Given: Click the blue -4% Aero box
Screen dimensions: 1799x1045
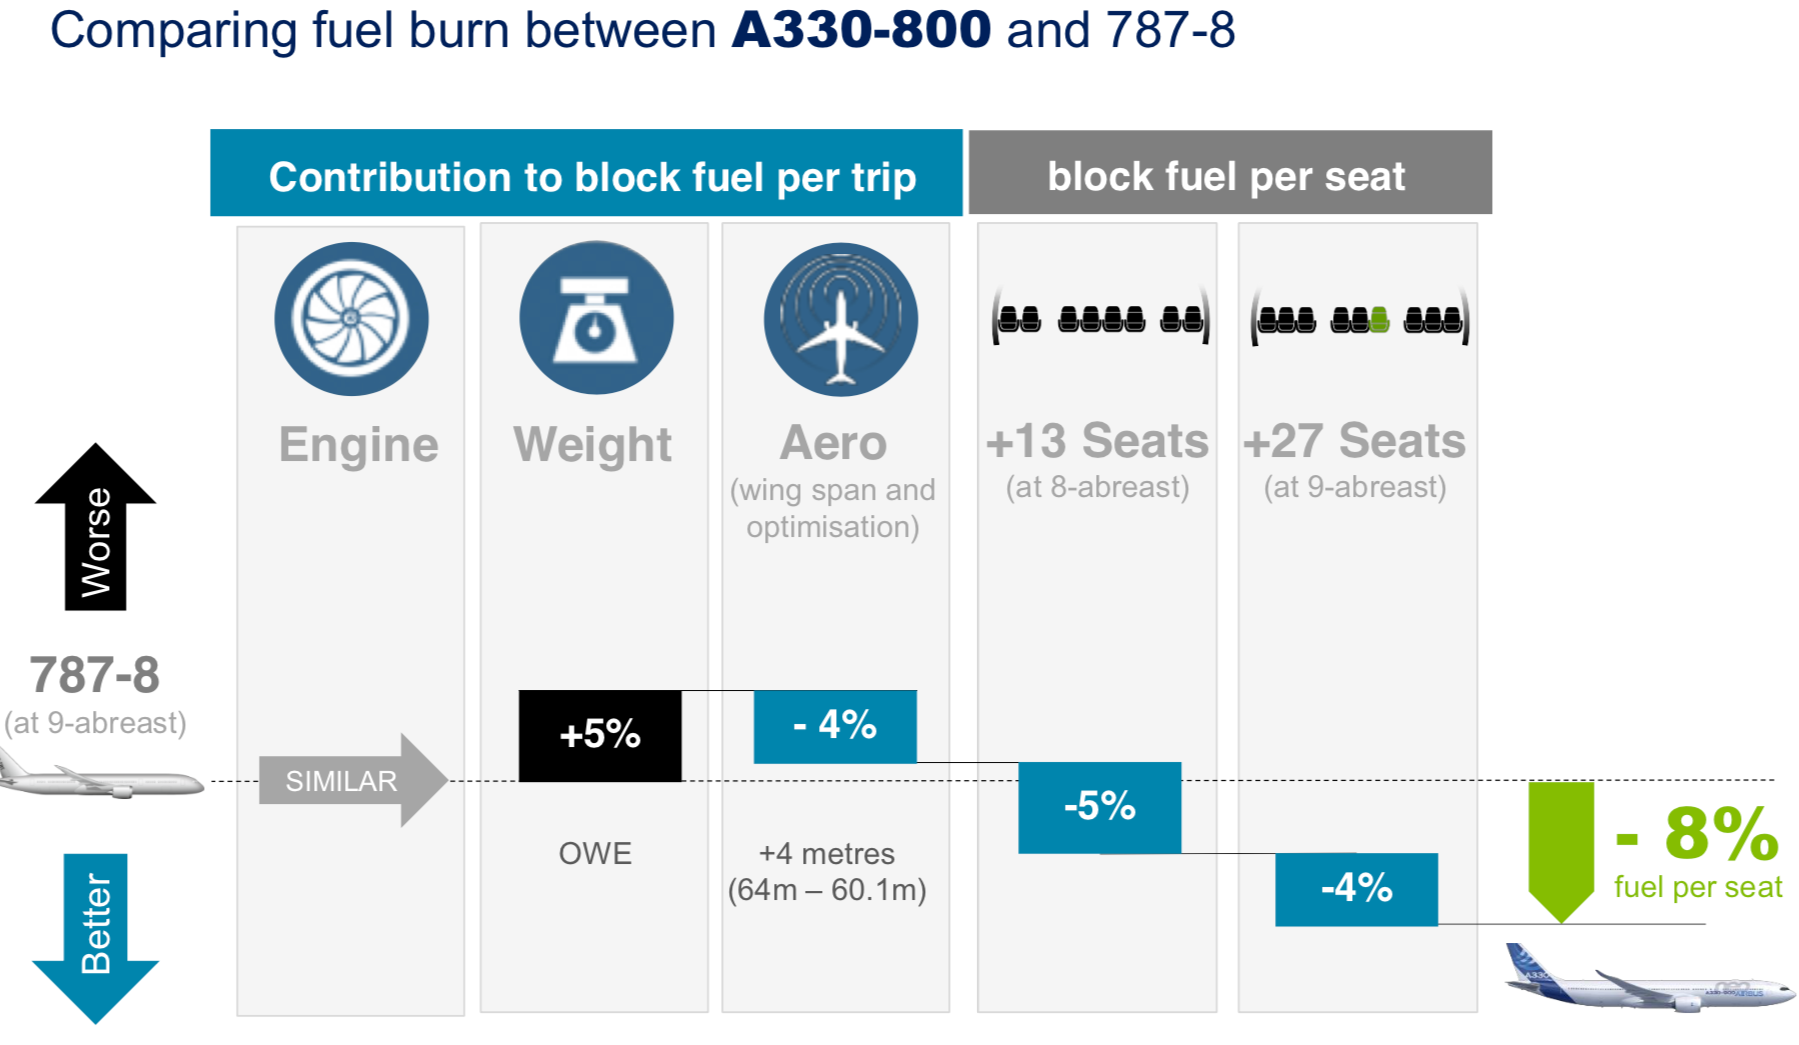Looking at the screenshot, I should pyautogui.click(x=835, y=726).
